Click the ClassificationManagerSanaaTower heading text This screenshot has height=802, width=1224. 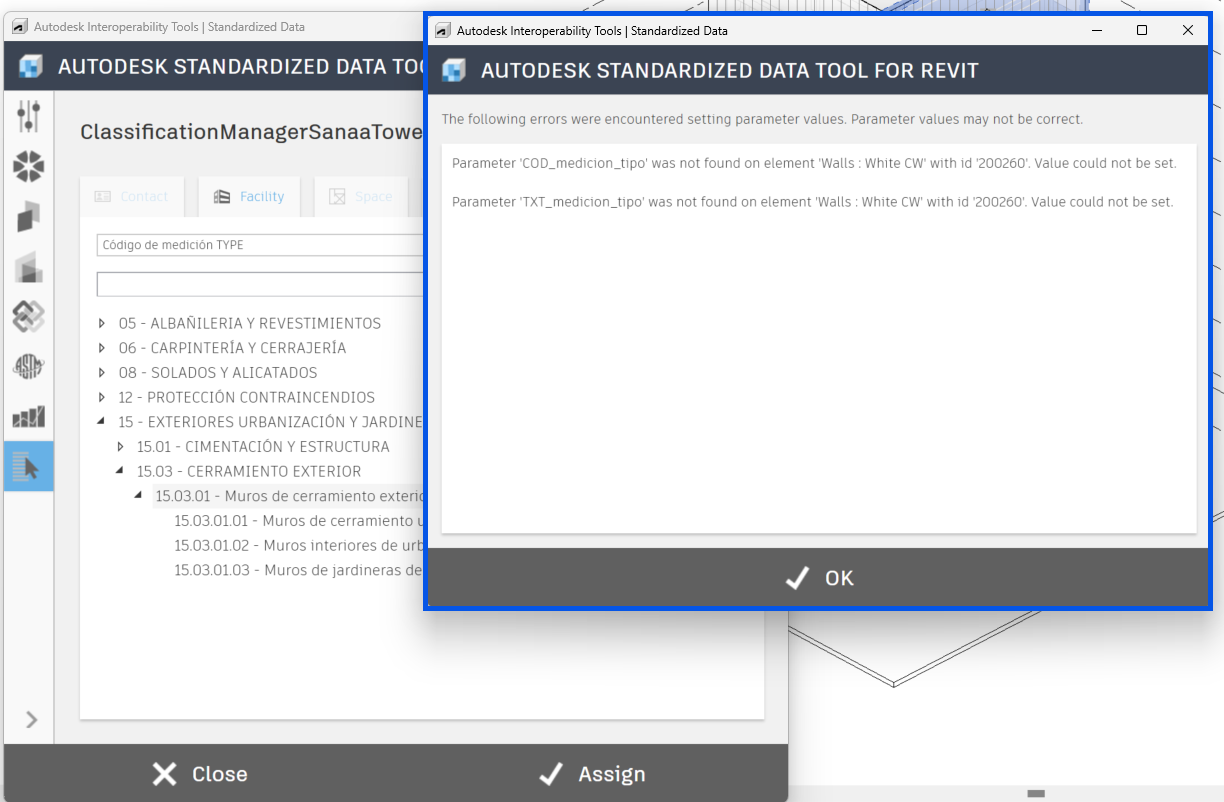click(252, 132)
